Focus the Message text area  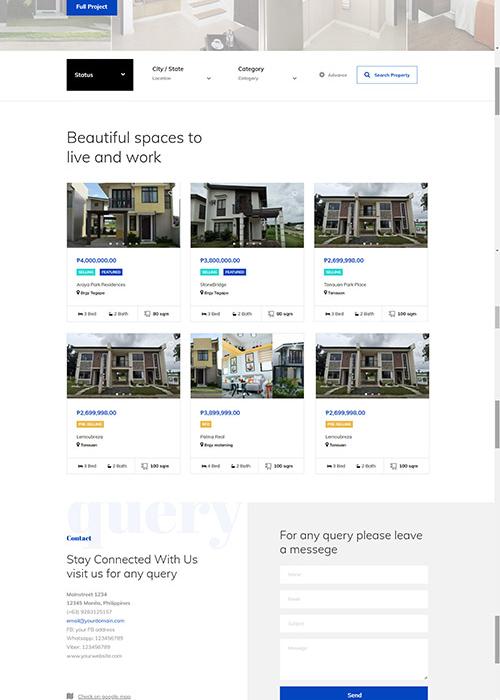click(354, 659)
